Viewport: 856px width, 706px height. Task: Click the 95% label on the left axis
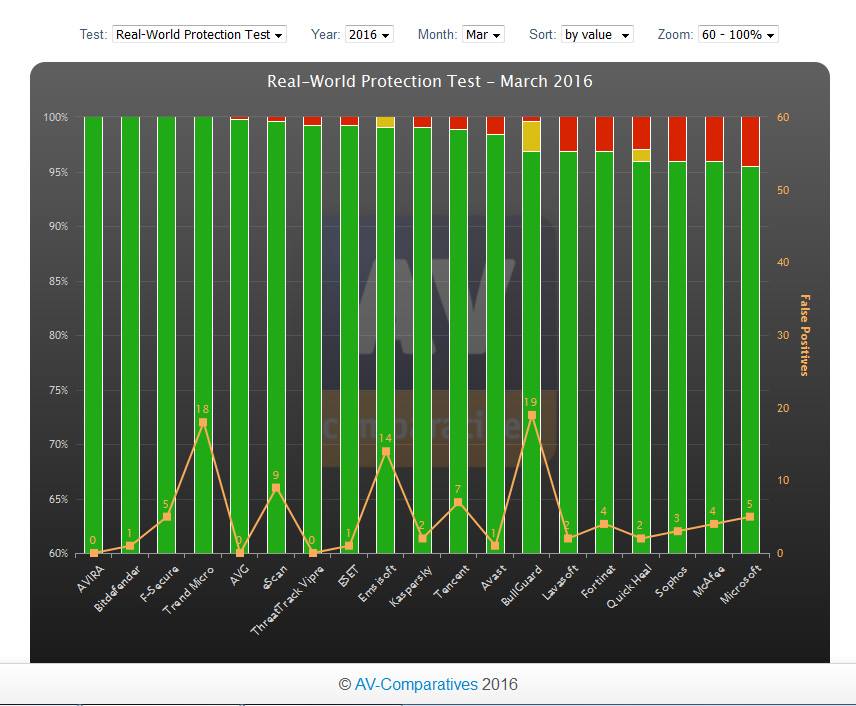tap(58, 172)
